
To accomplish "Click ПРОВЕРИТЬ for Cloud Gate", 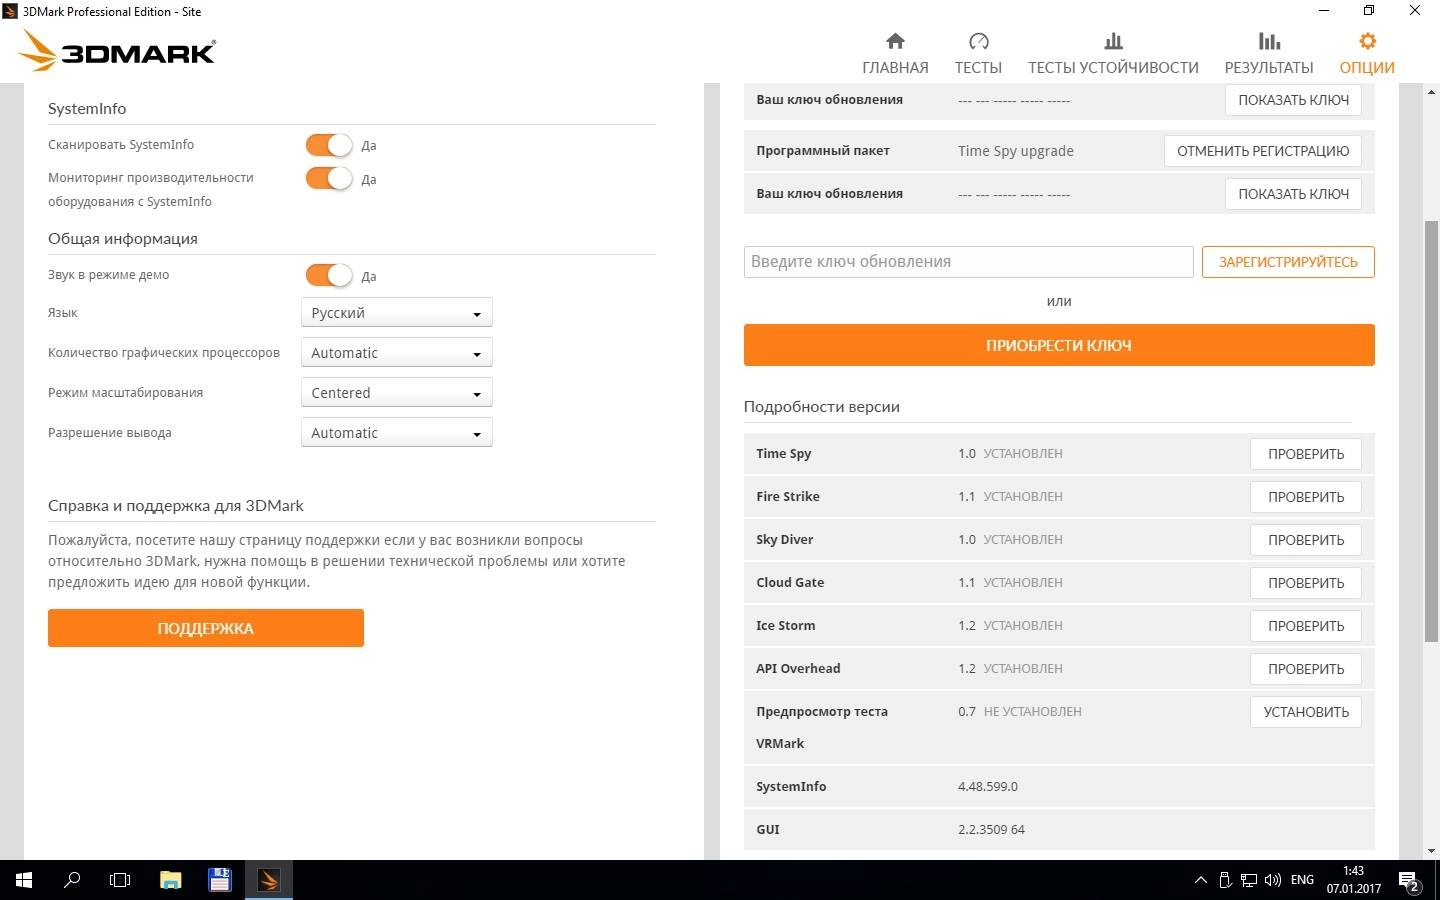I will (x=1305, y=583).
